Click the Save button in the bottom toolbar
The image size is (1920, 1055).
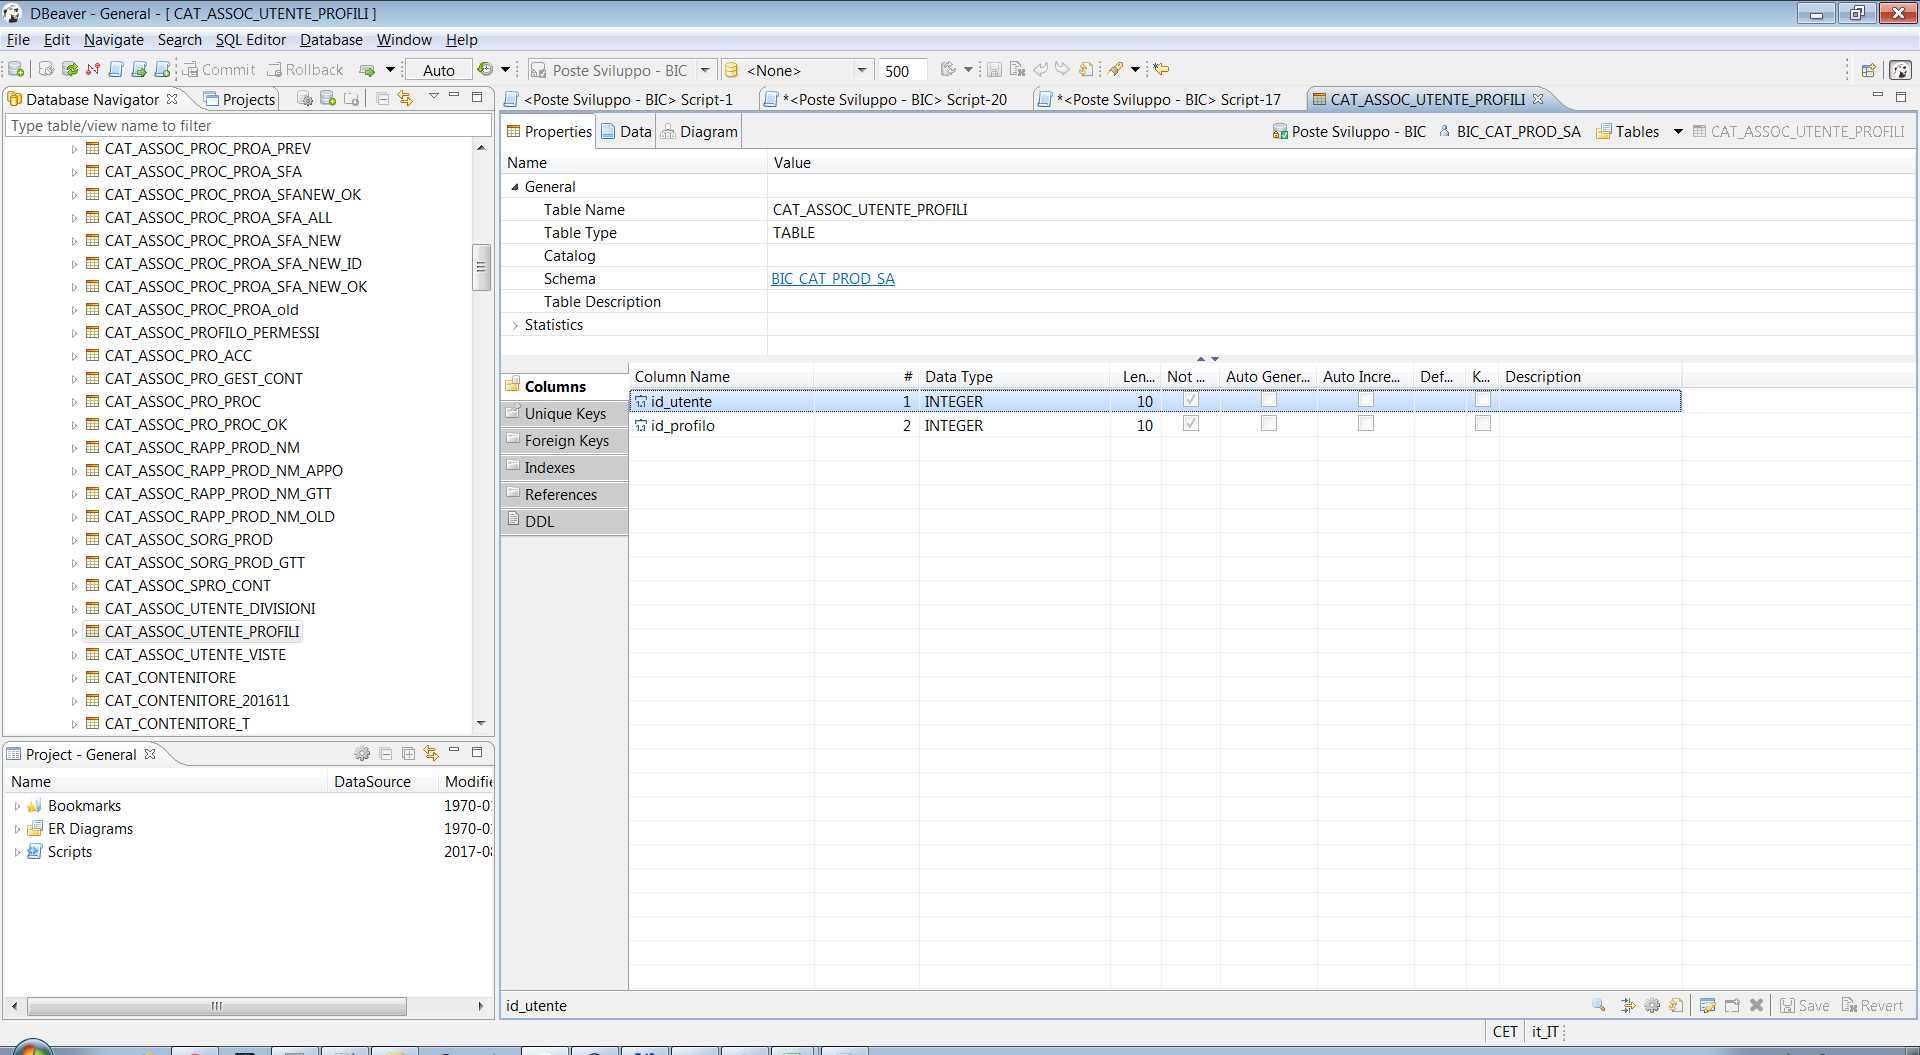[1804, 1005]
